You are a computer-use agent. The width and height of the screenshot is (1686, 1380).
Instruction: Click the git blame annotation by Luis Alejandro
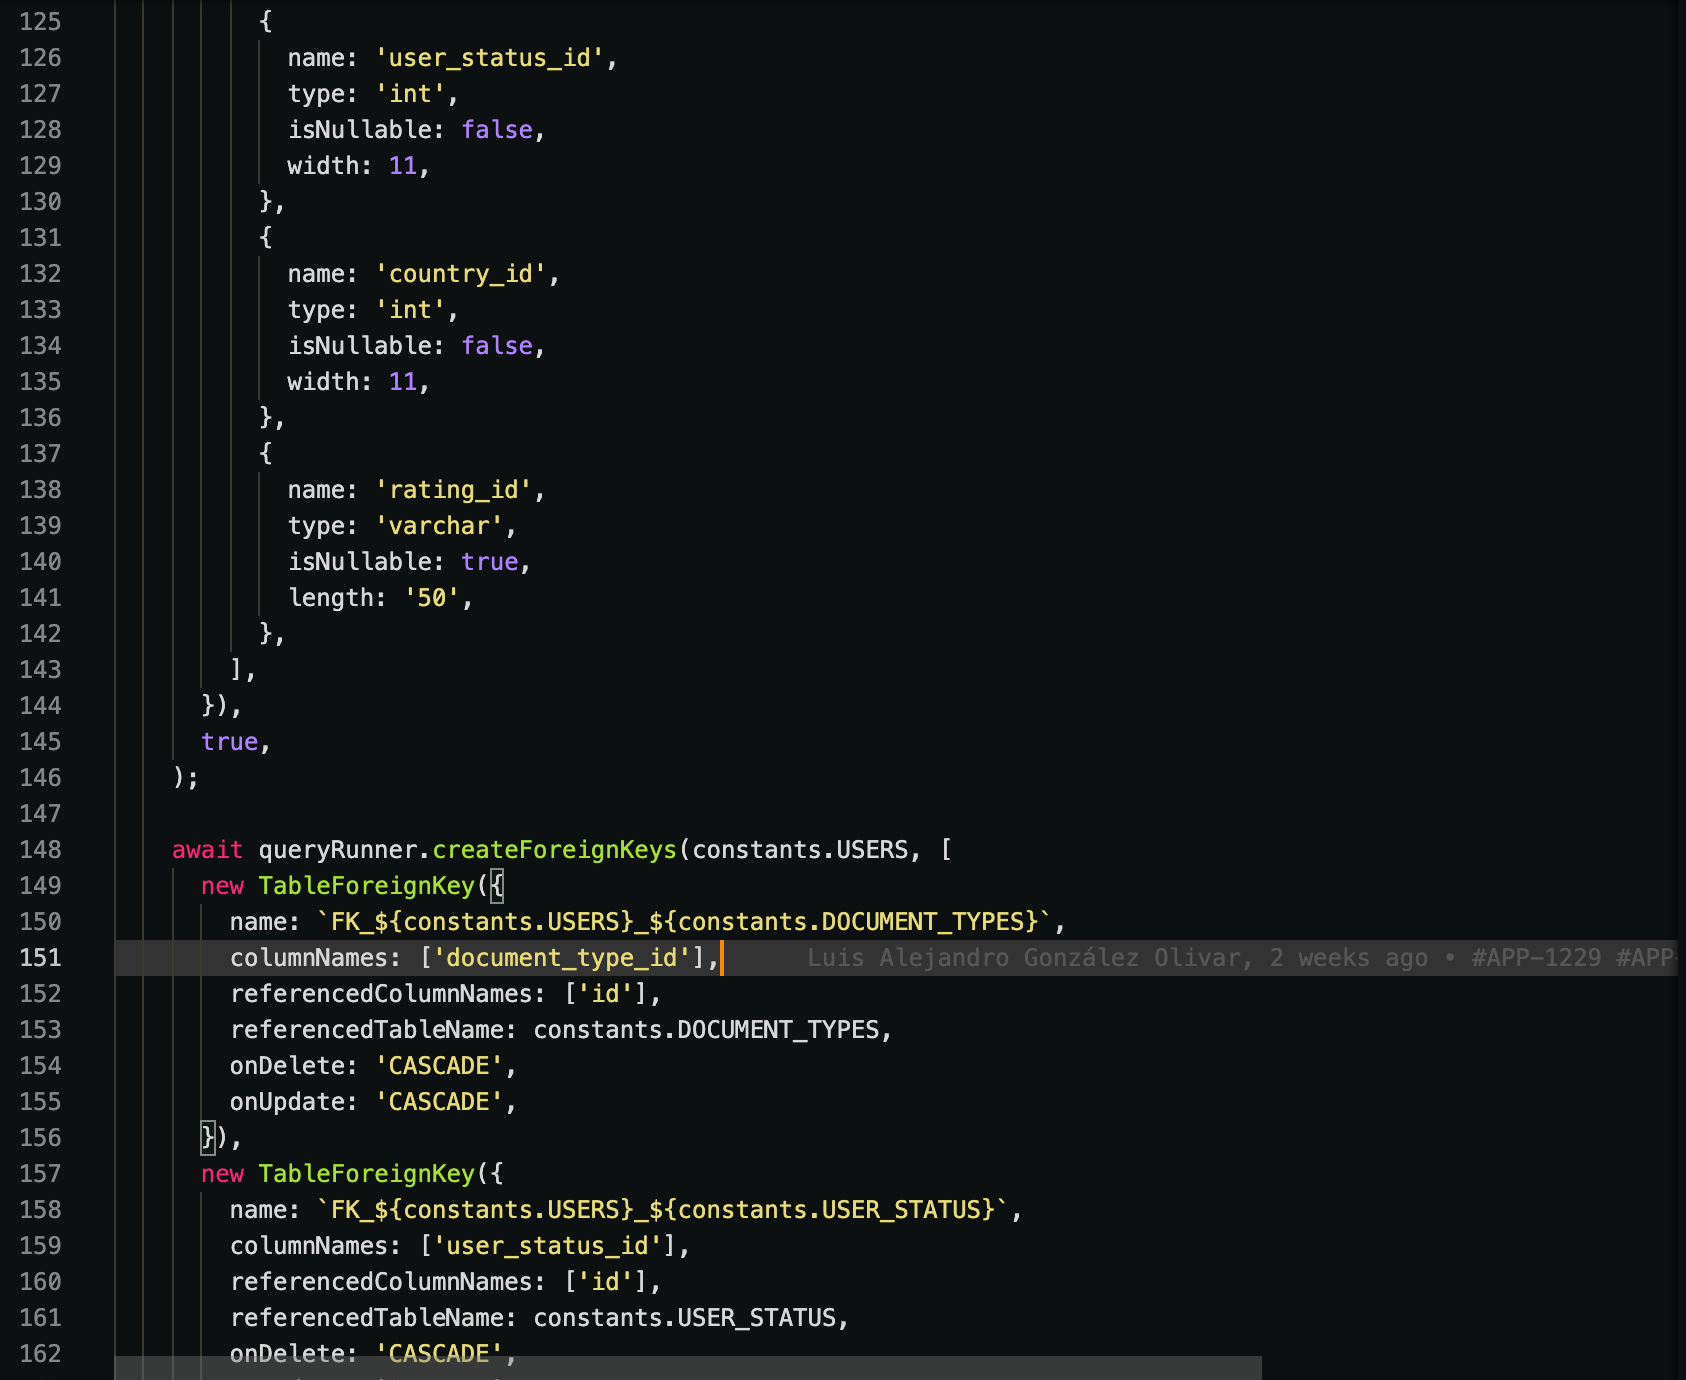[1242, 958]
